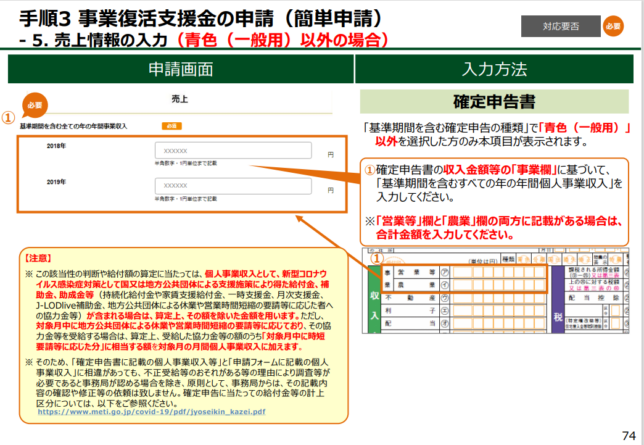Click the 対応要否 gray button
The width and height of the screenshot is (644, 445).
(561, 26)
